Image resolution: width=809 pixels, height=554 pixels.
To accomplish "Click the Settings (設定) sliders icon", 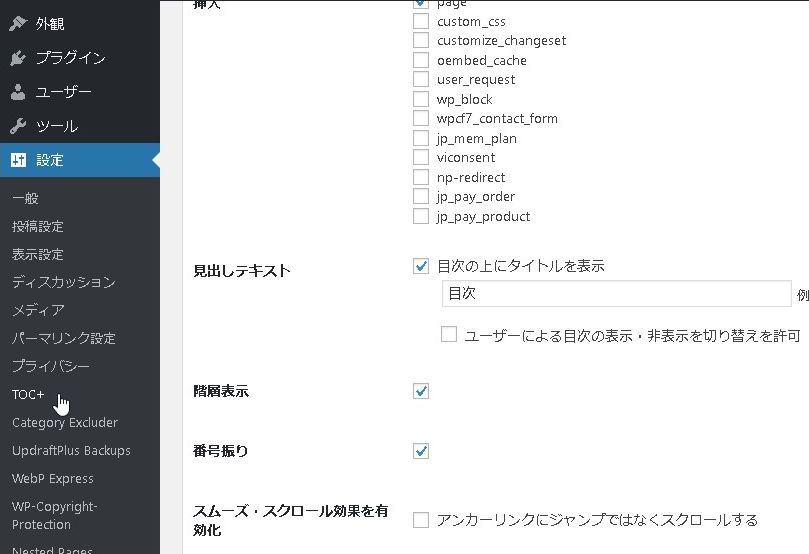I will [x=19, y=160].
